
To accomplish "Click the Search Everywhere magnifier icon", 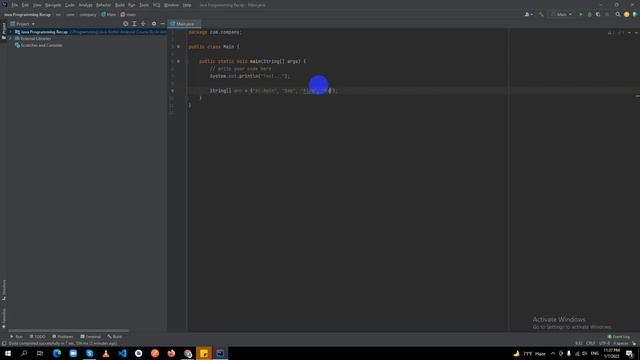I will pos(618,14).
